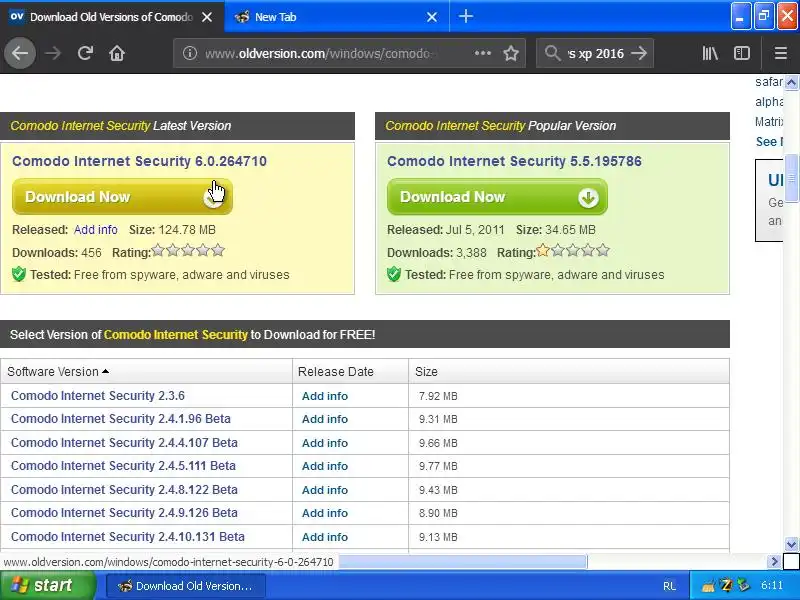Click Add info next to Released
Image resolution: width=800 pixels, height=600 pixels.
pyautogui.click(x=95, y=230)
